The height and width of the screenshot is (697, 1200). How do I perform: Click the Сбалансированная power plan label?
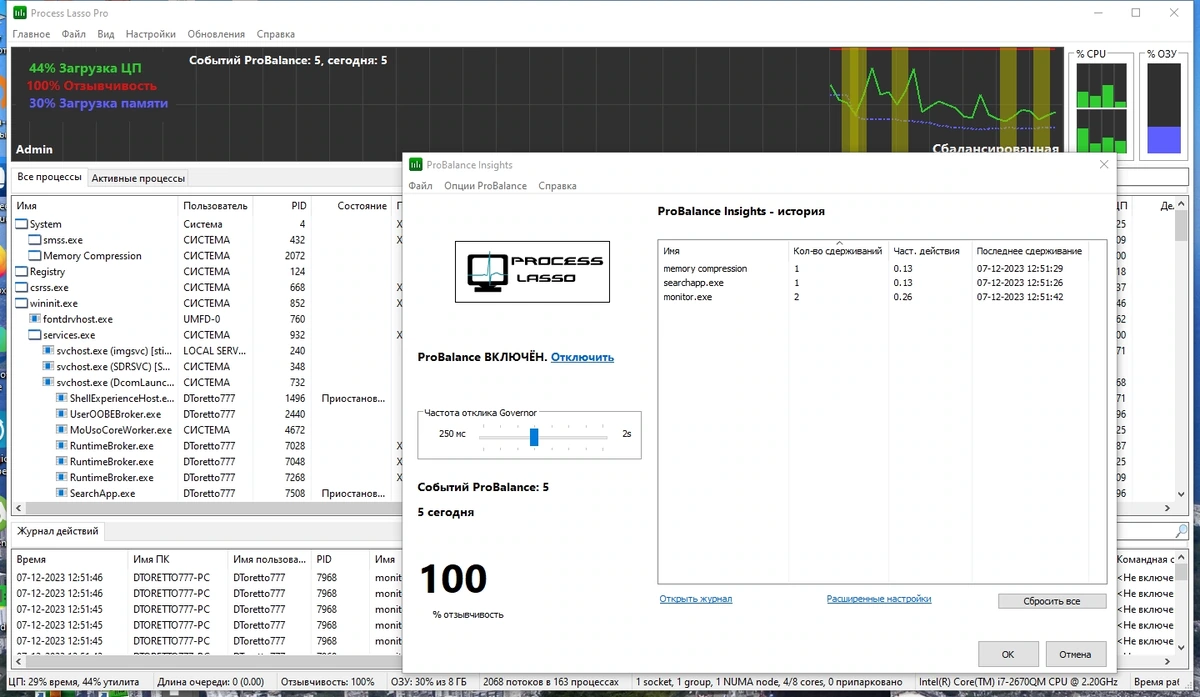(995, 149)
